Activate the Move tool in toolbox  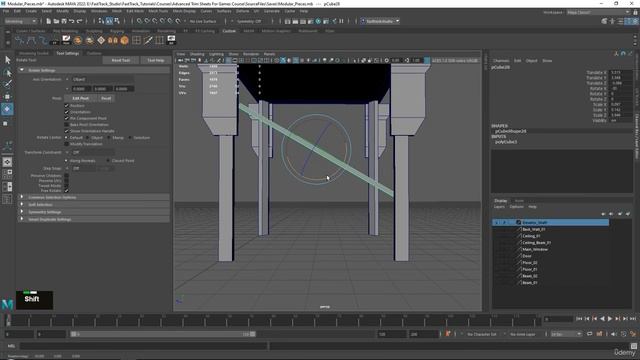click(x=7, y=97)
